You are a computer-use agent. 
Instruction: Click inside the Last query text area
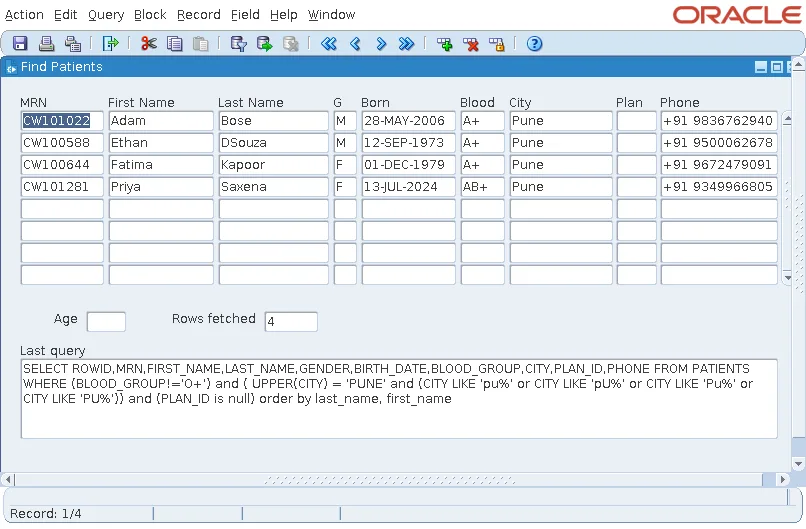[x=399, y=399]
